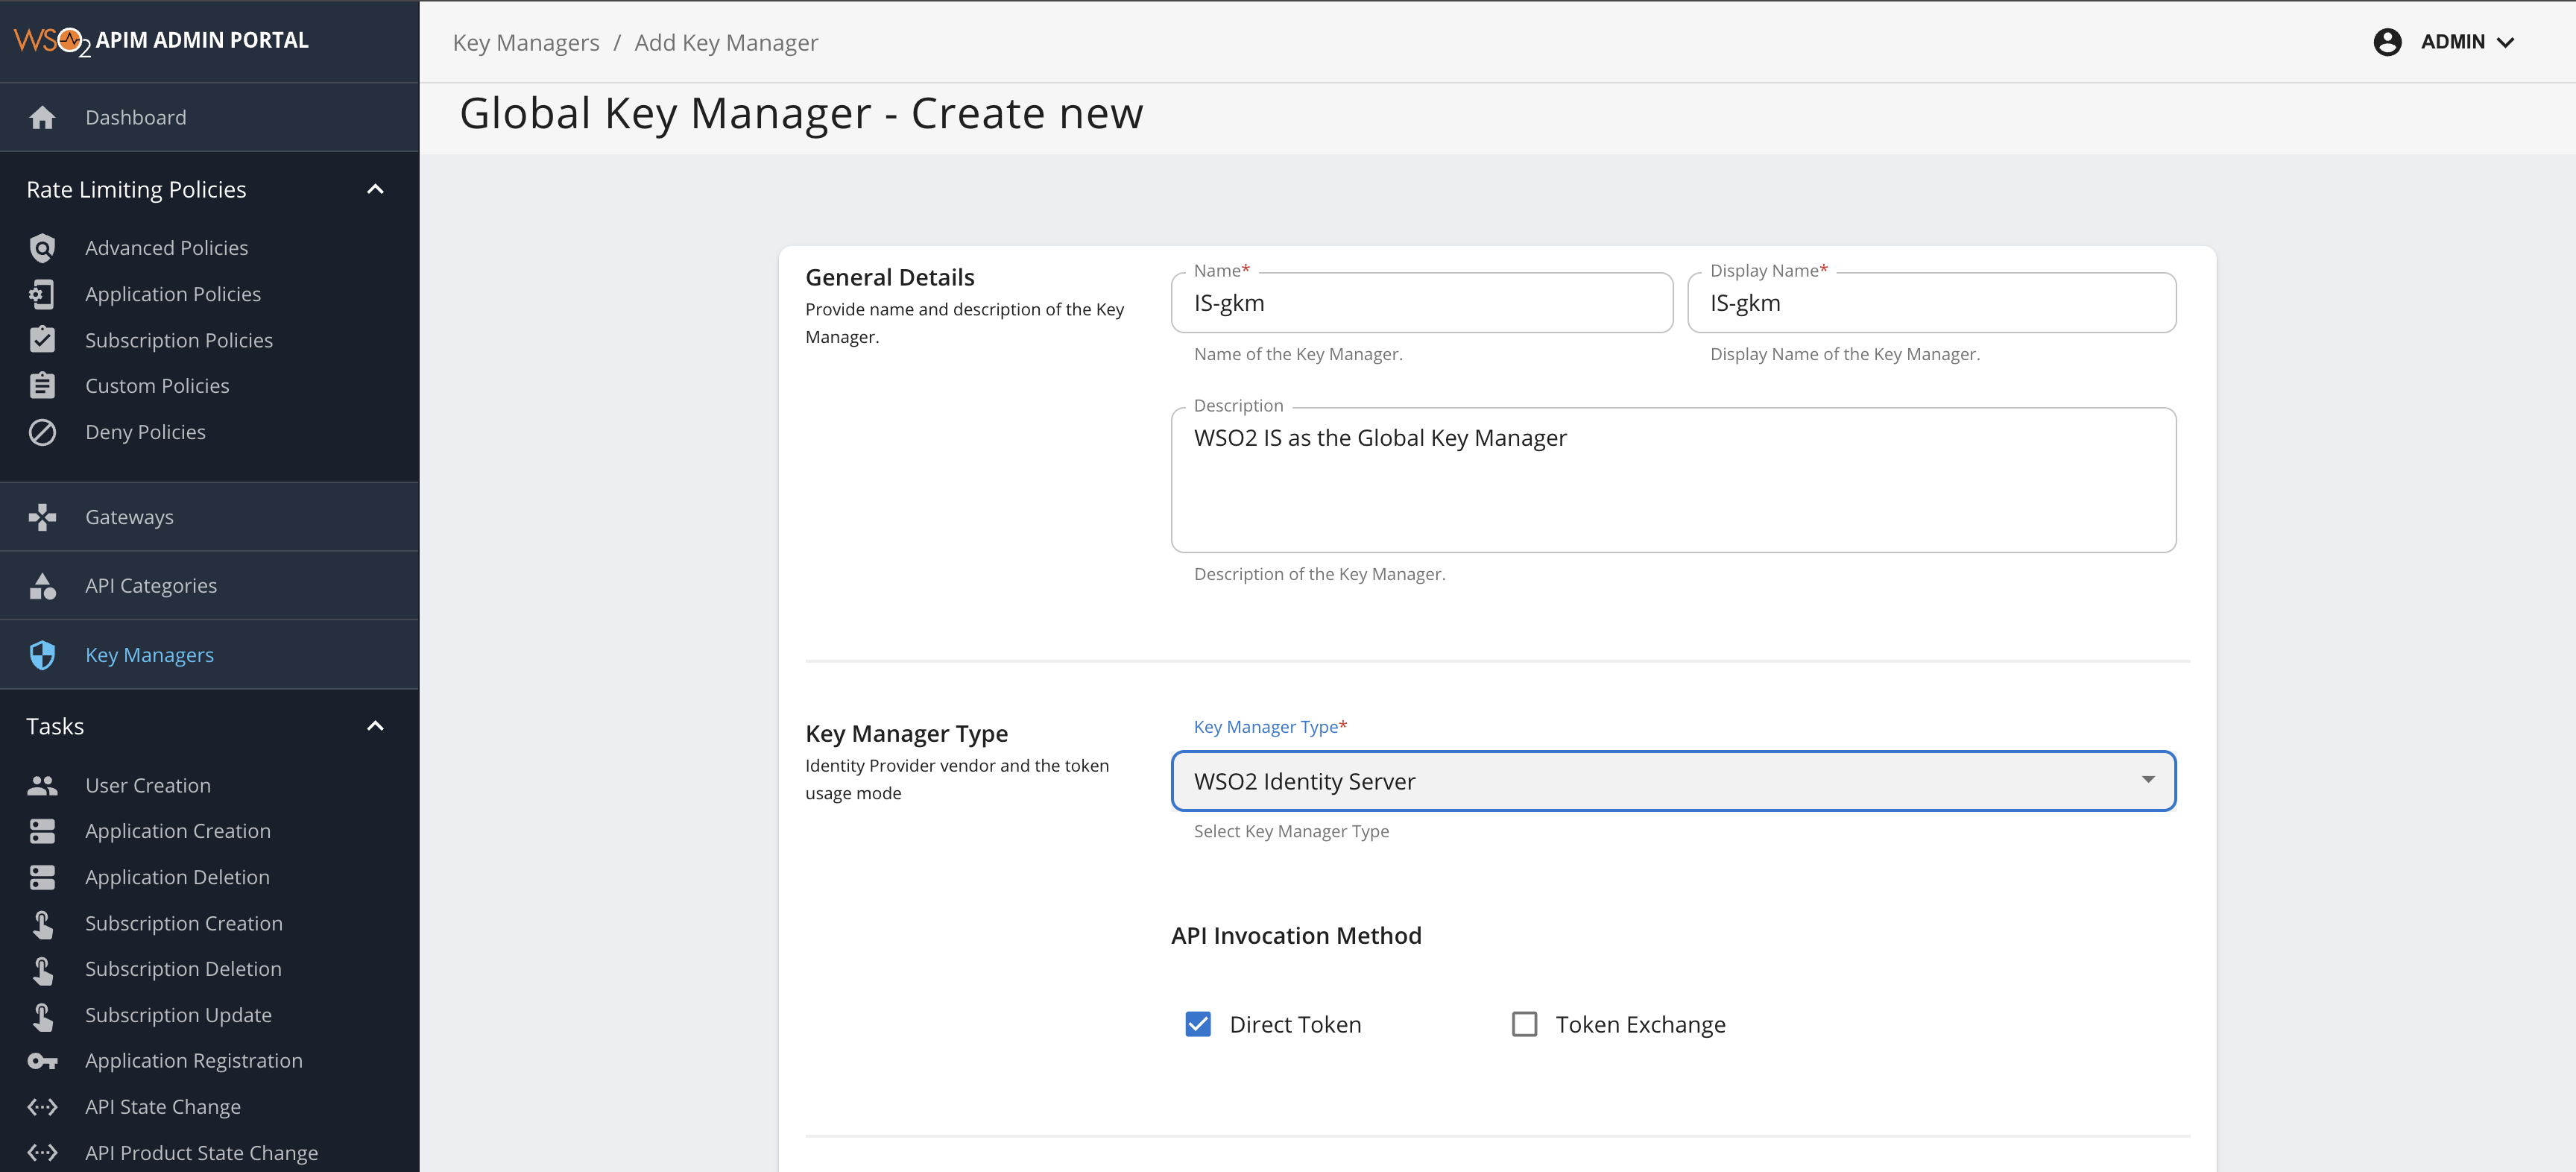This screenshot has width=2576, height=1172.
Task: Click the Key Managers shield icon
Action: [x=42, y=655]
